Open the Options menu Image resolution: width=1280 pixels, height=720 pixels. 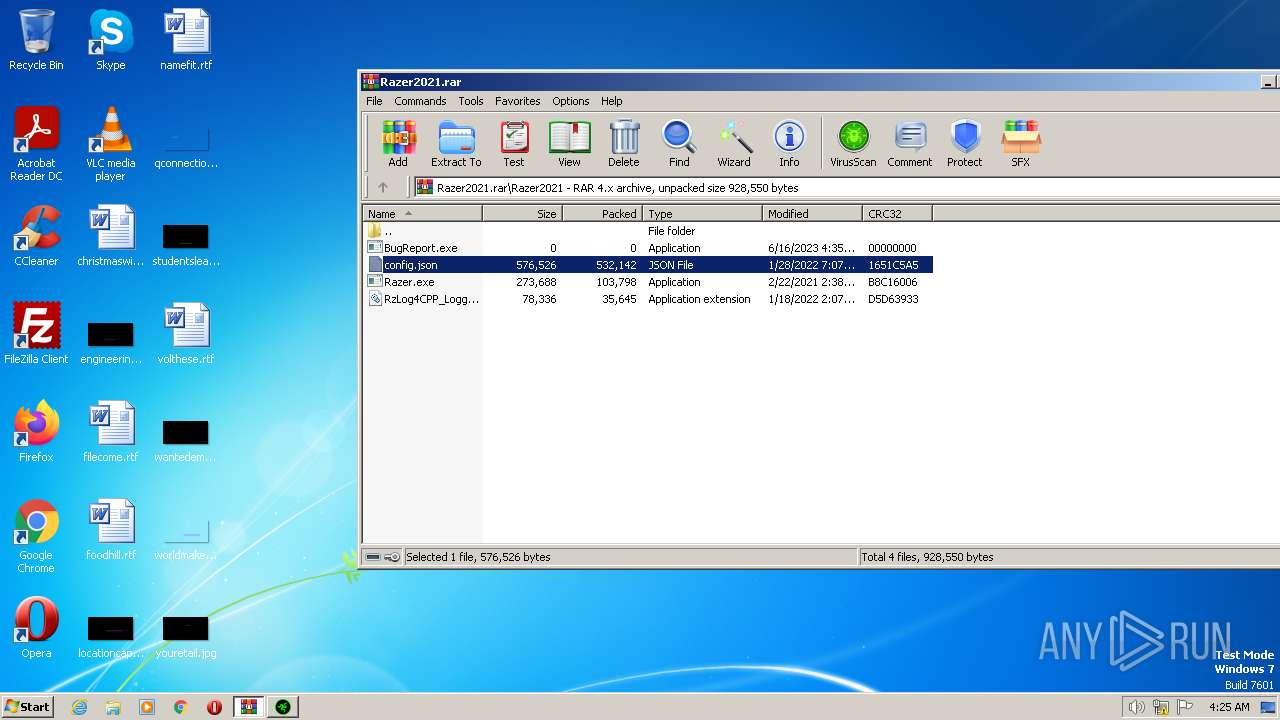(571, 101)
